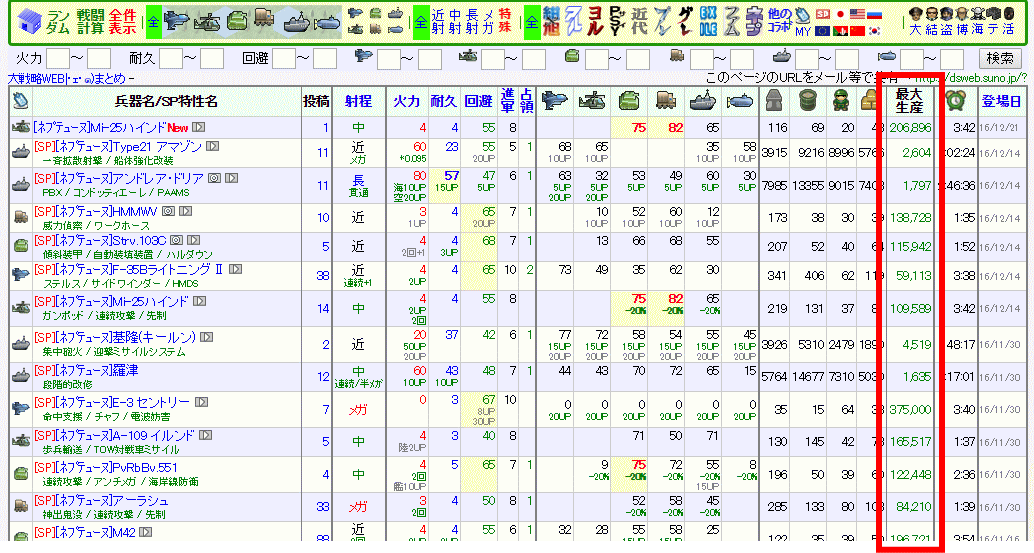Viewport: 1034px width, 553px height.
Task: Open [ネプテューヌ]Type21 アマゾン entry
Action: pos(118,146)
